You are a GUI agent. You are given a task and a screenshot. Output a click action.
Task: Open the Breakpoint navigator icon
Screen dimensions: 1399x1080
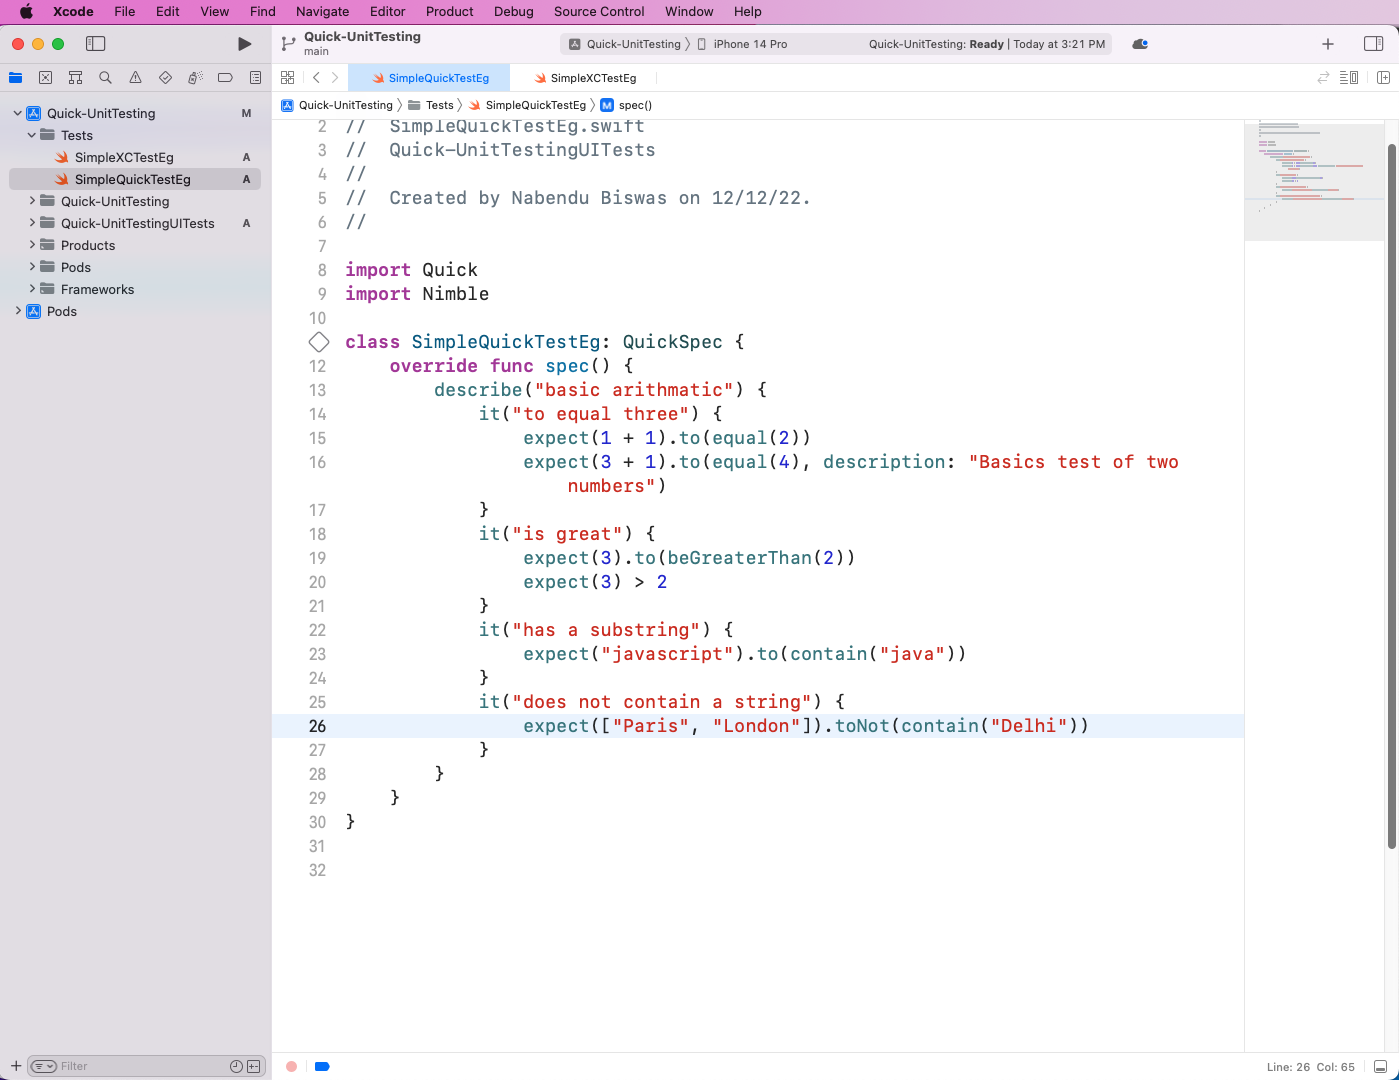[x=225, y=78]
